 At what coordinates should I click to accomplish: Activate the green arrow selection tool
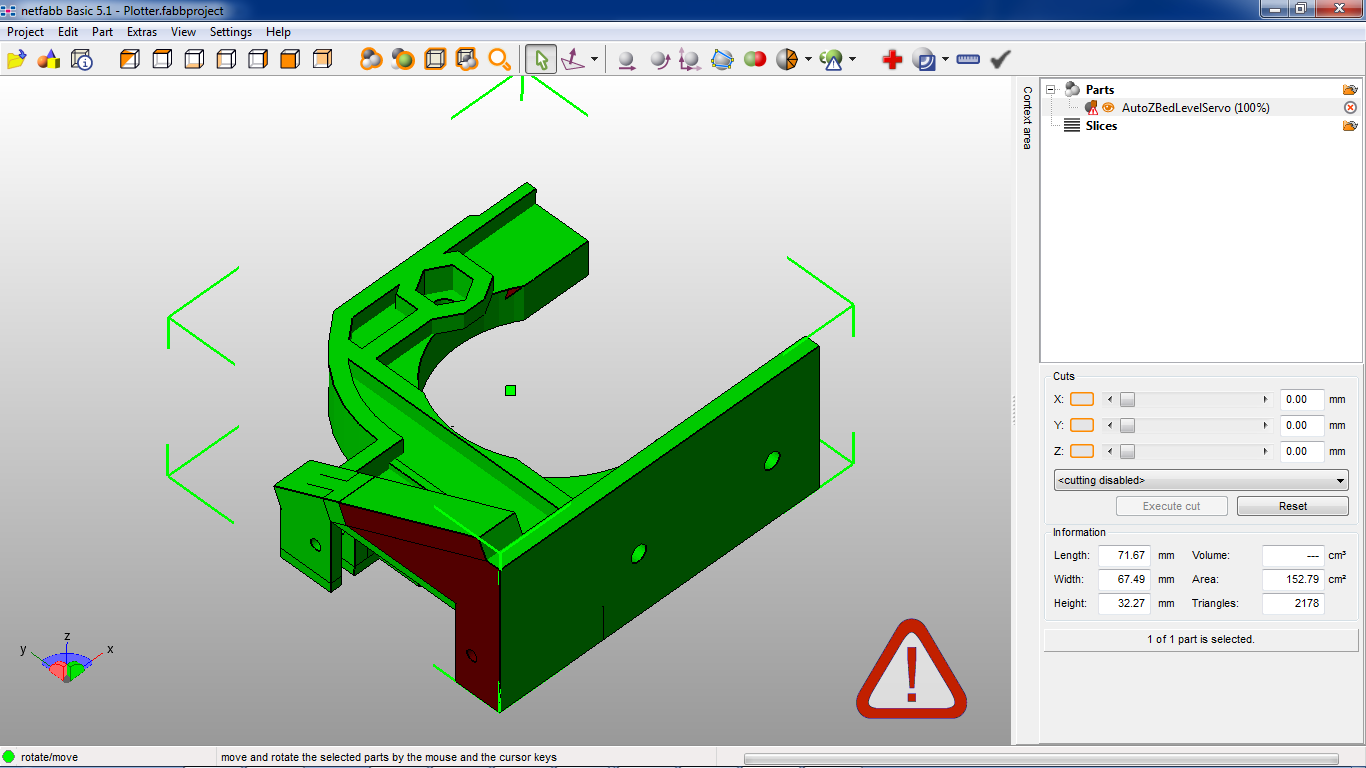tap(541, 60)
